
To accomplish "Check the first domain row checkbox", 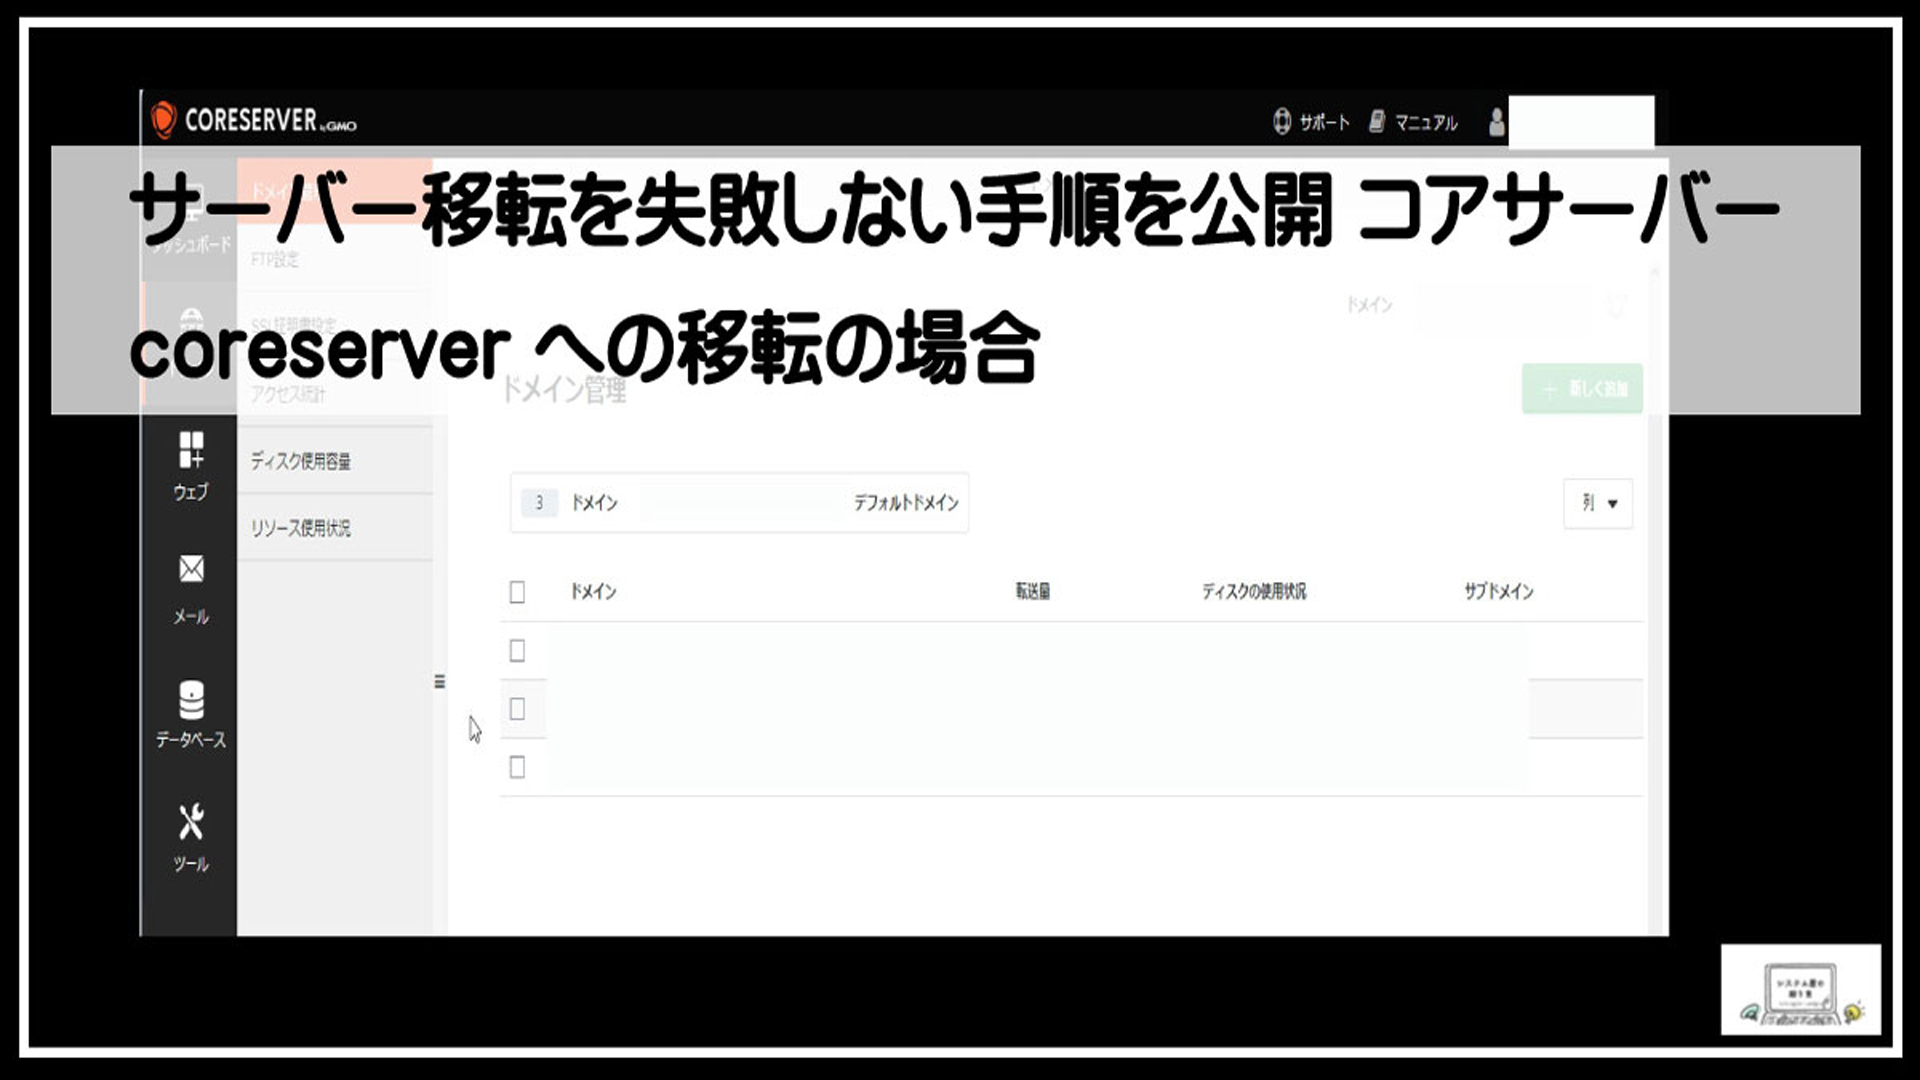I will tap(517, 651).
